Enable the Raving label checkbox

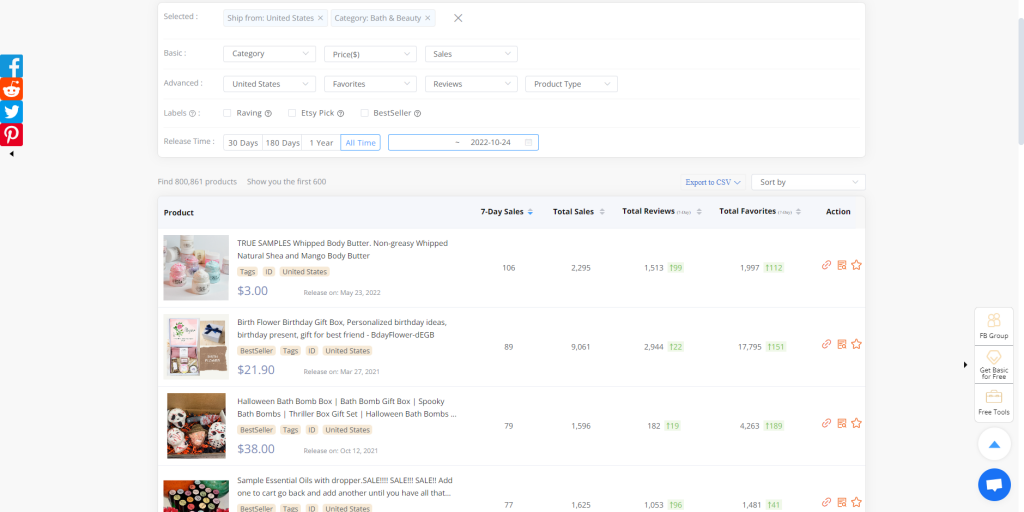coord(228,113)
